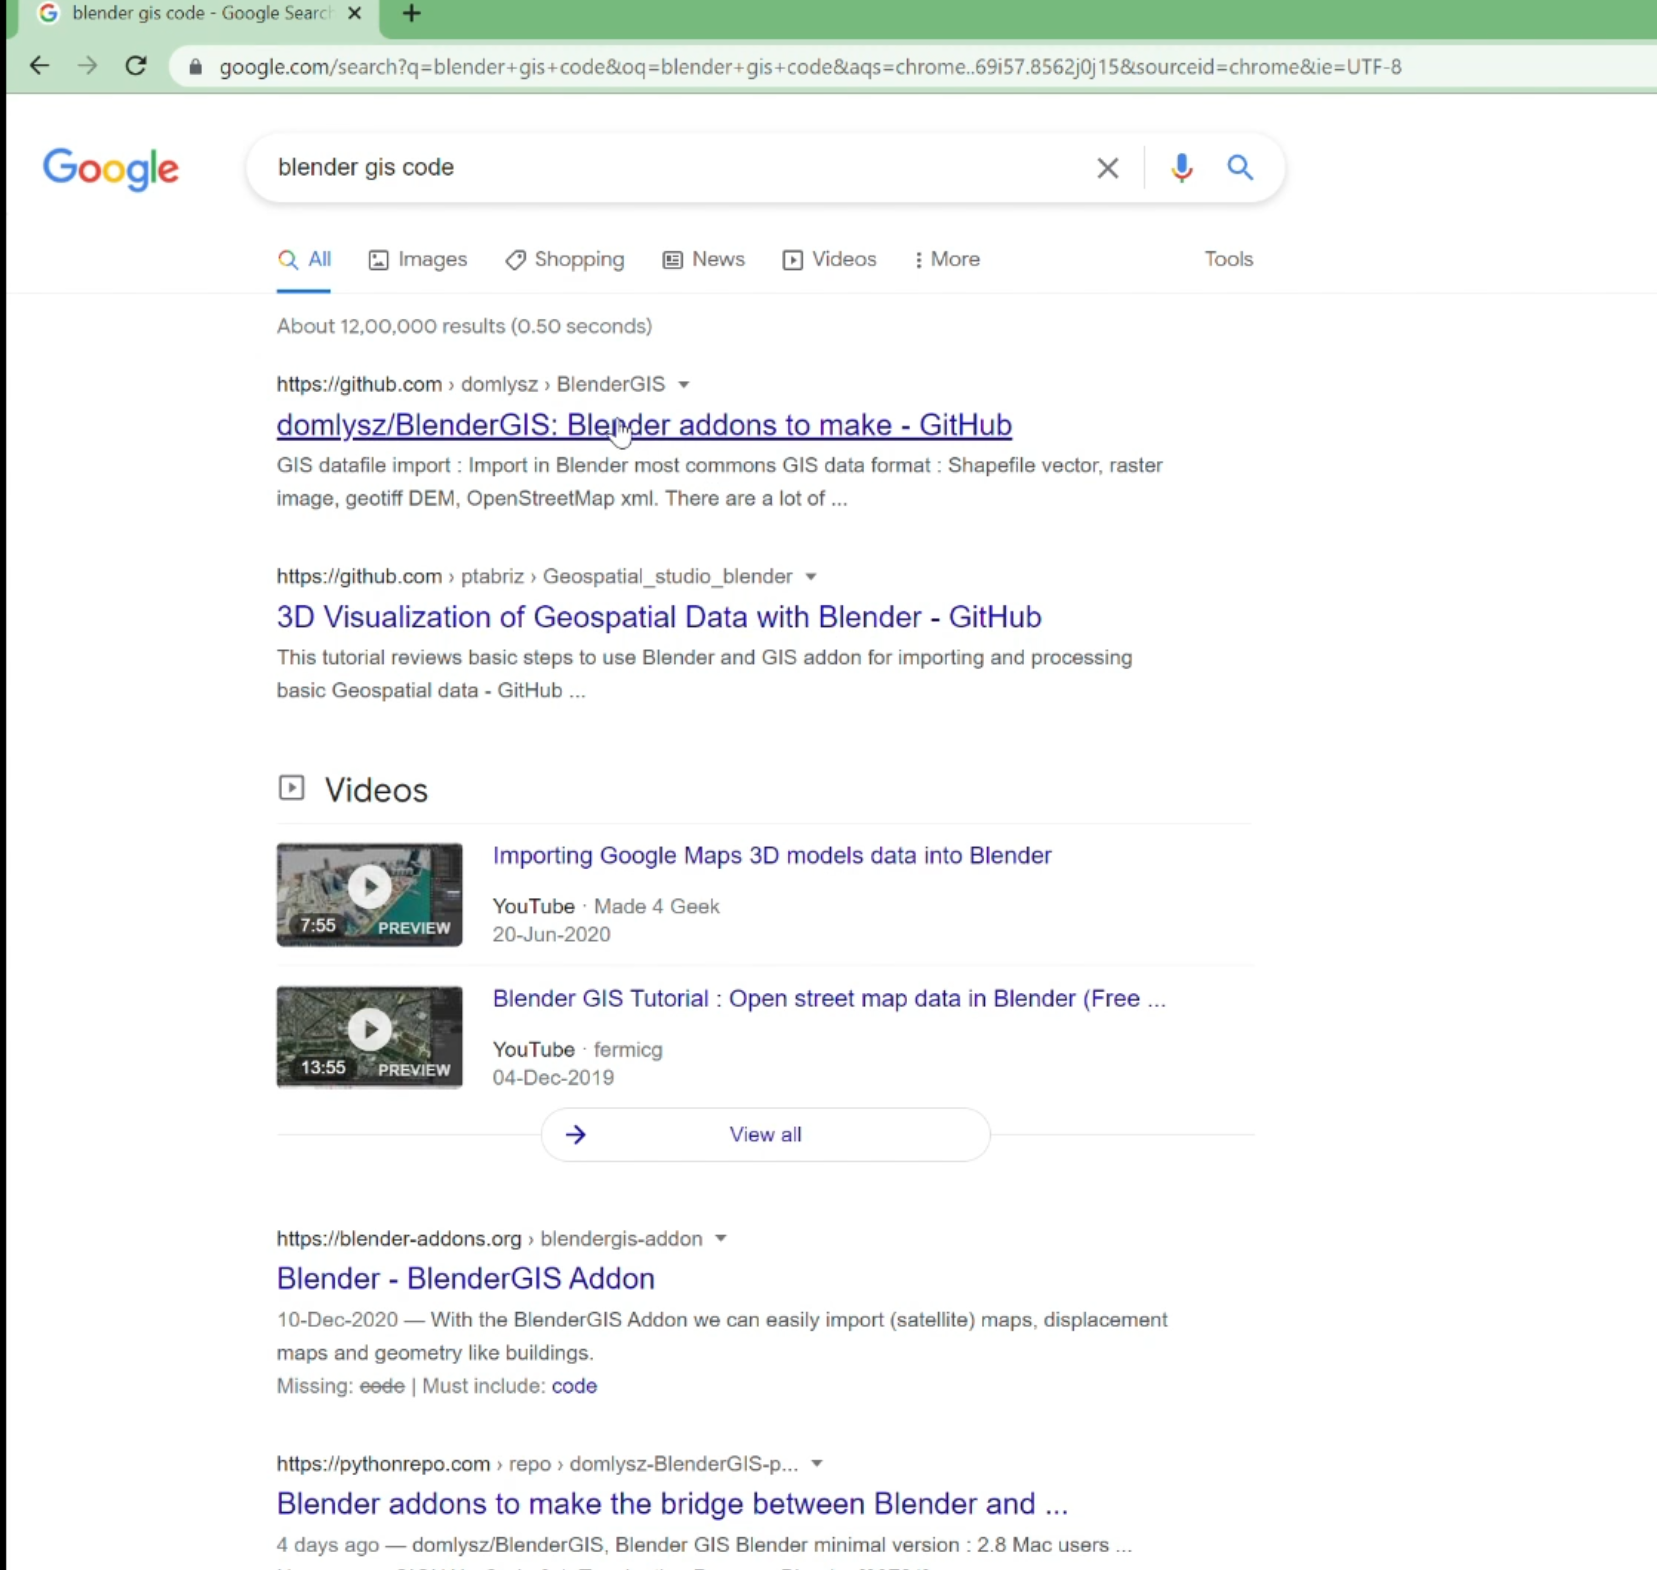Click the Google logo
1657x1570 pixels.
click(111, 169)
